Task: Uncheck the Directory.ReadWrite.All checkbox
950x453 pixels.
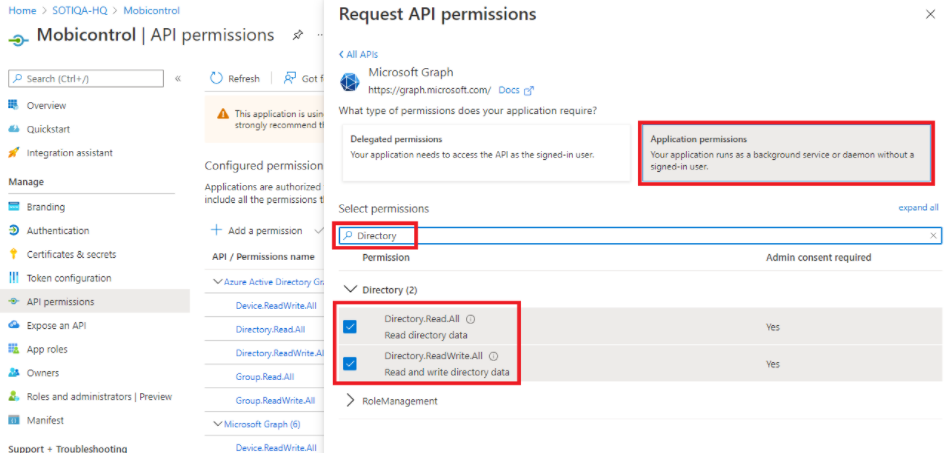Action: (x=350, y=364)
